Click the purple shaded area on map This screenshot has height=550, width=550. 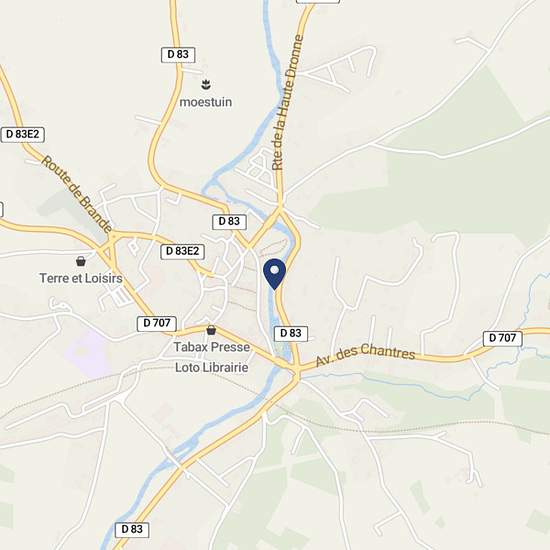click(x=87, y=353)
